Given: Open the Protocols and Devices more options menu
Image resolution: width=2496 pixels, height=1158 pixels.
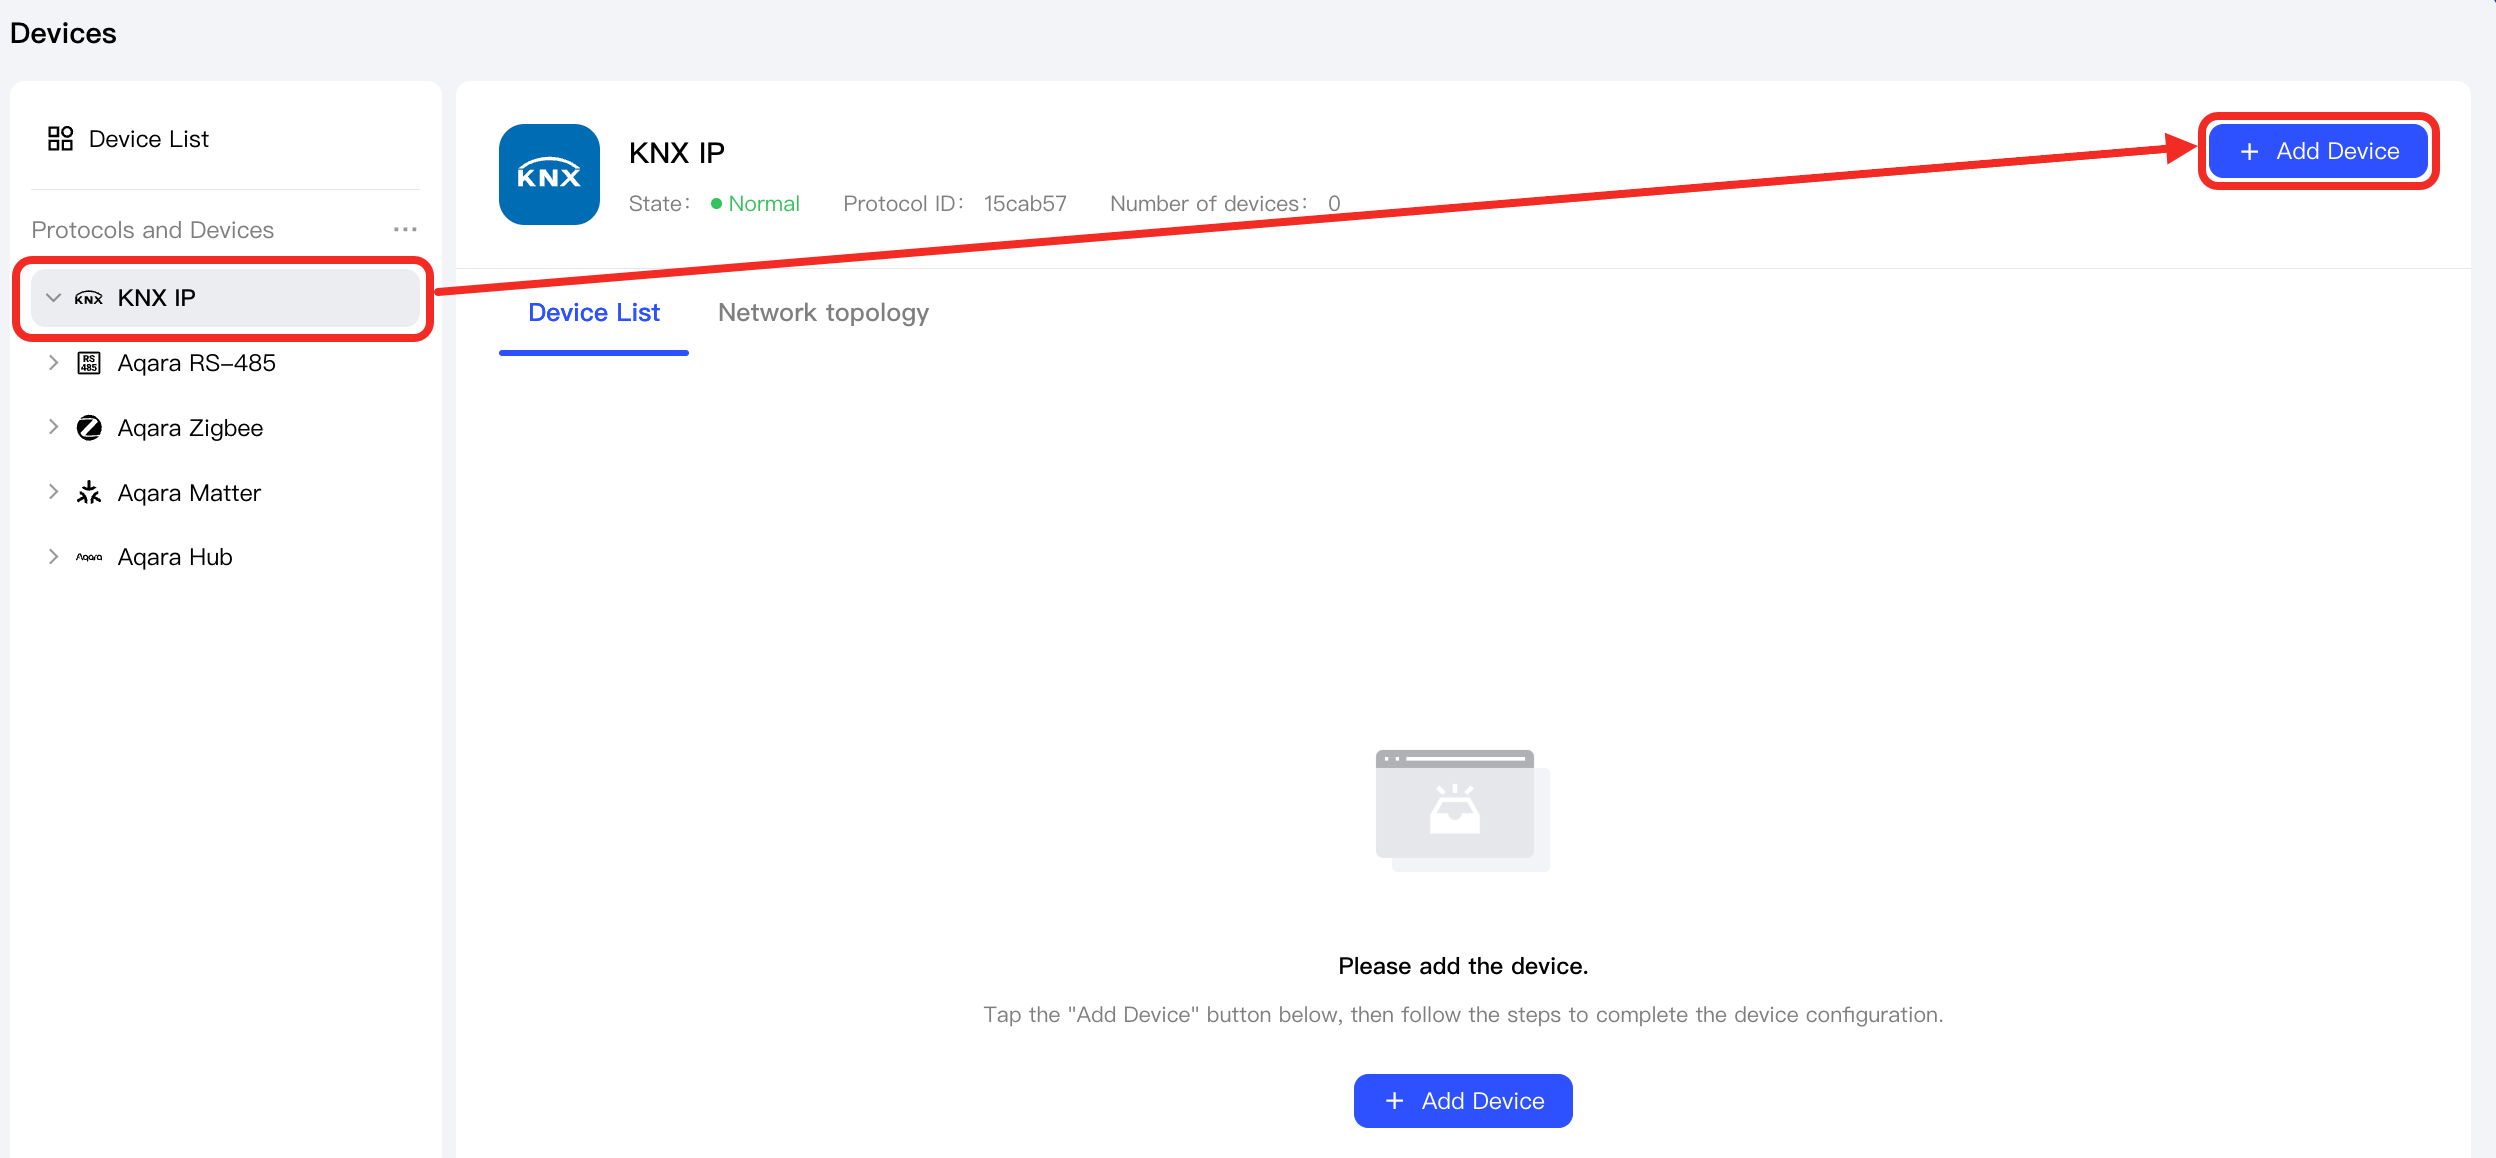Looking at the screenshot, I should (x=405, y=230).
